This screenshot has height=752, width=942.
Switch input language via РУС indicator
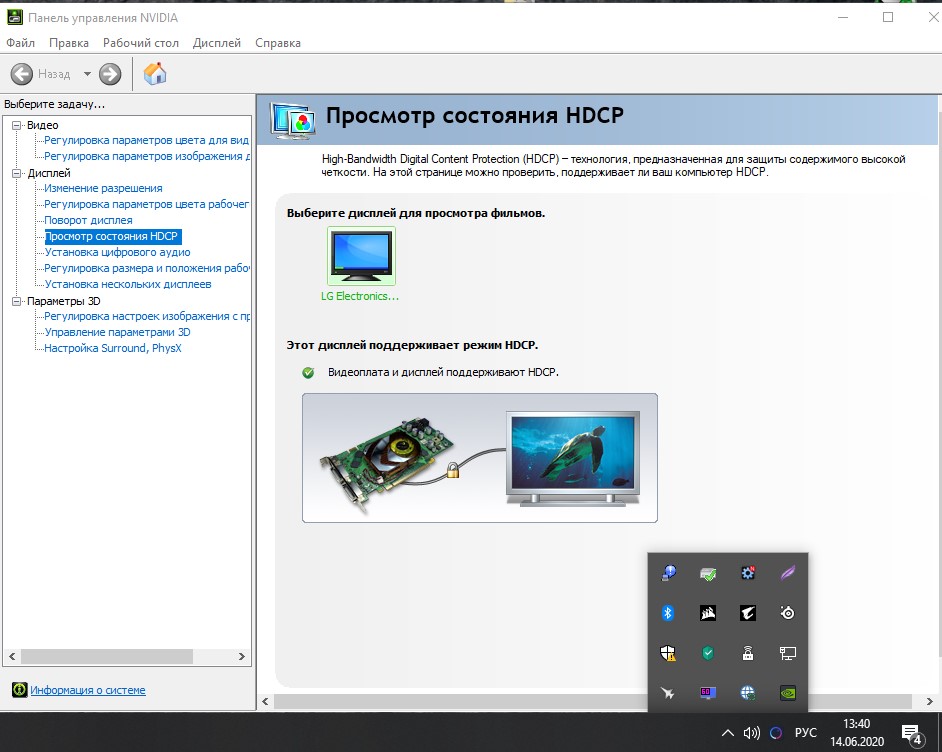(x=806, y=733)
